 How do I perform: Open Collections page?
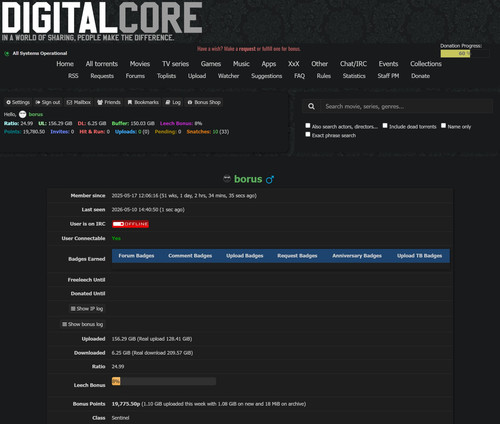(x=426, y=64)
